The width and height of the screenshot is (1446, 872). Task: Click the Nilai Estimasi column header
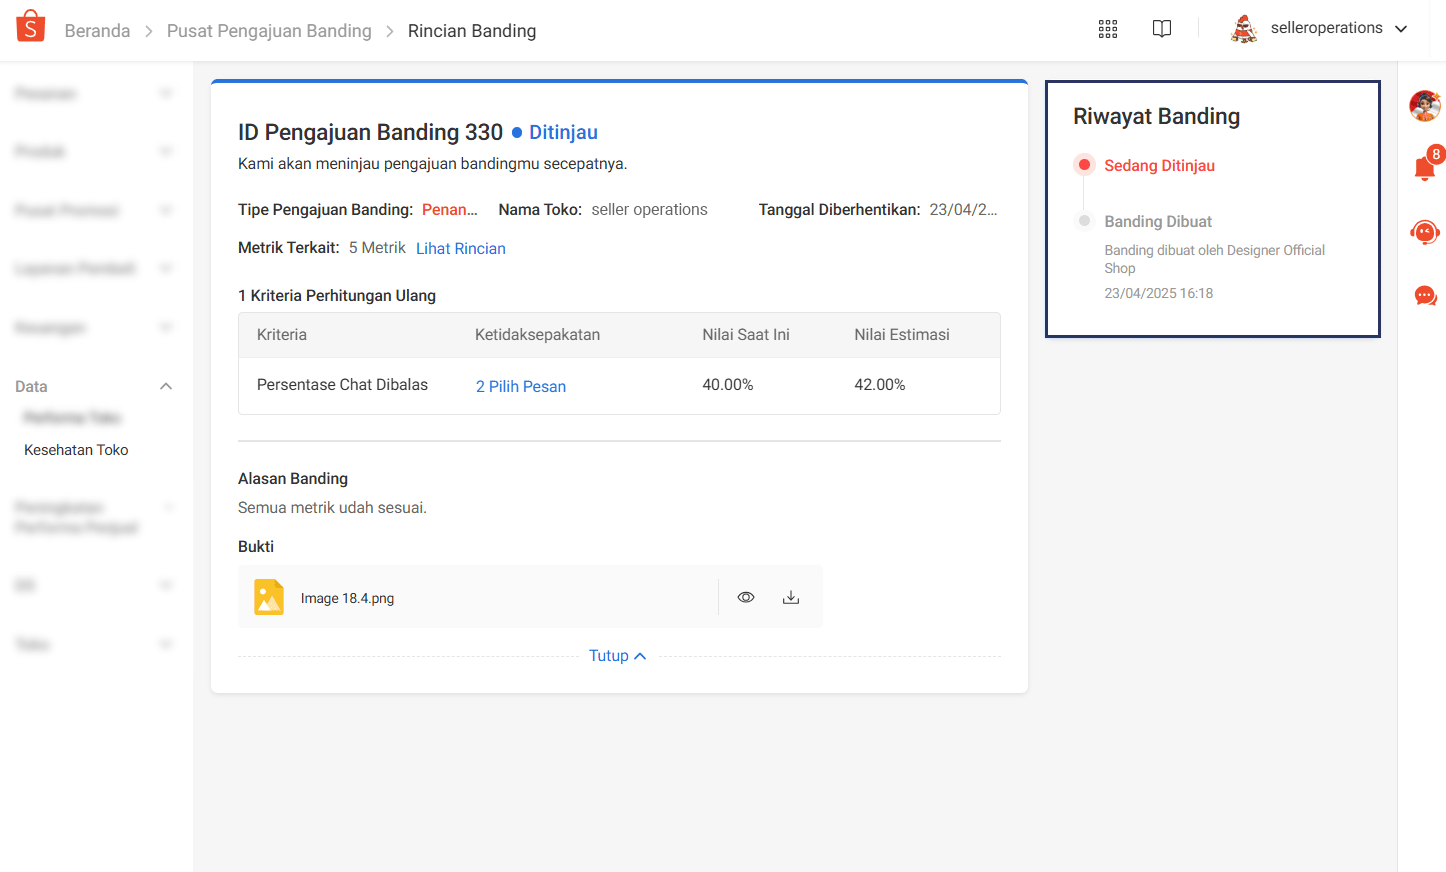(902, 334)
